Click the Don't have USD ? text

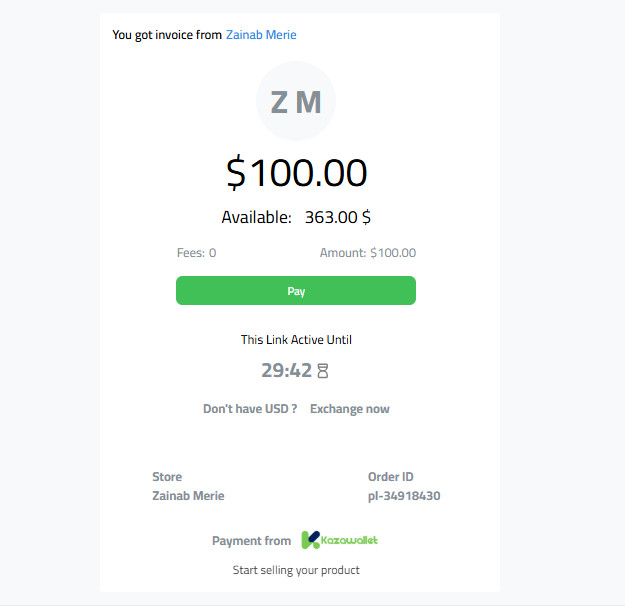(250, 409)
